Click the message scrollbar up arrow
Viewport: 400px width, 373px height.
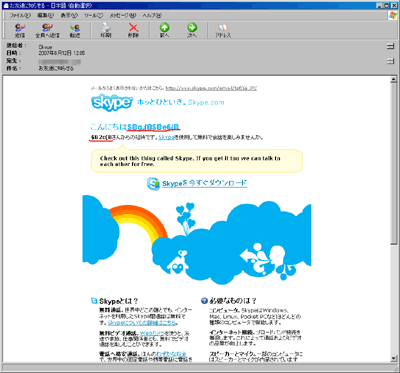(x=394, y=79)
